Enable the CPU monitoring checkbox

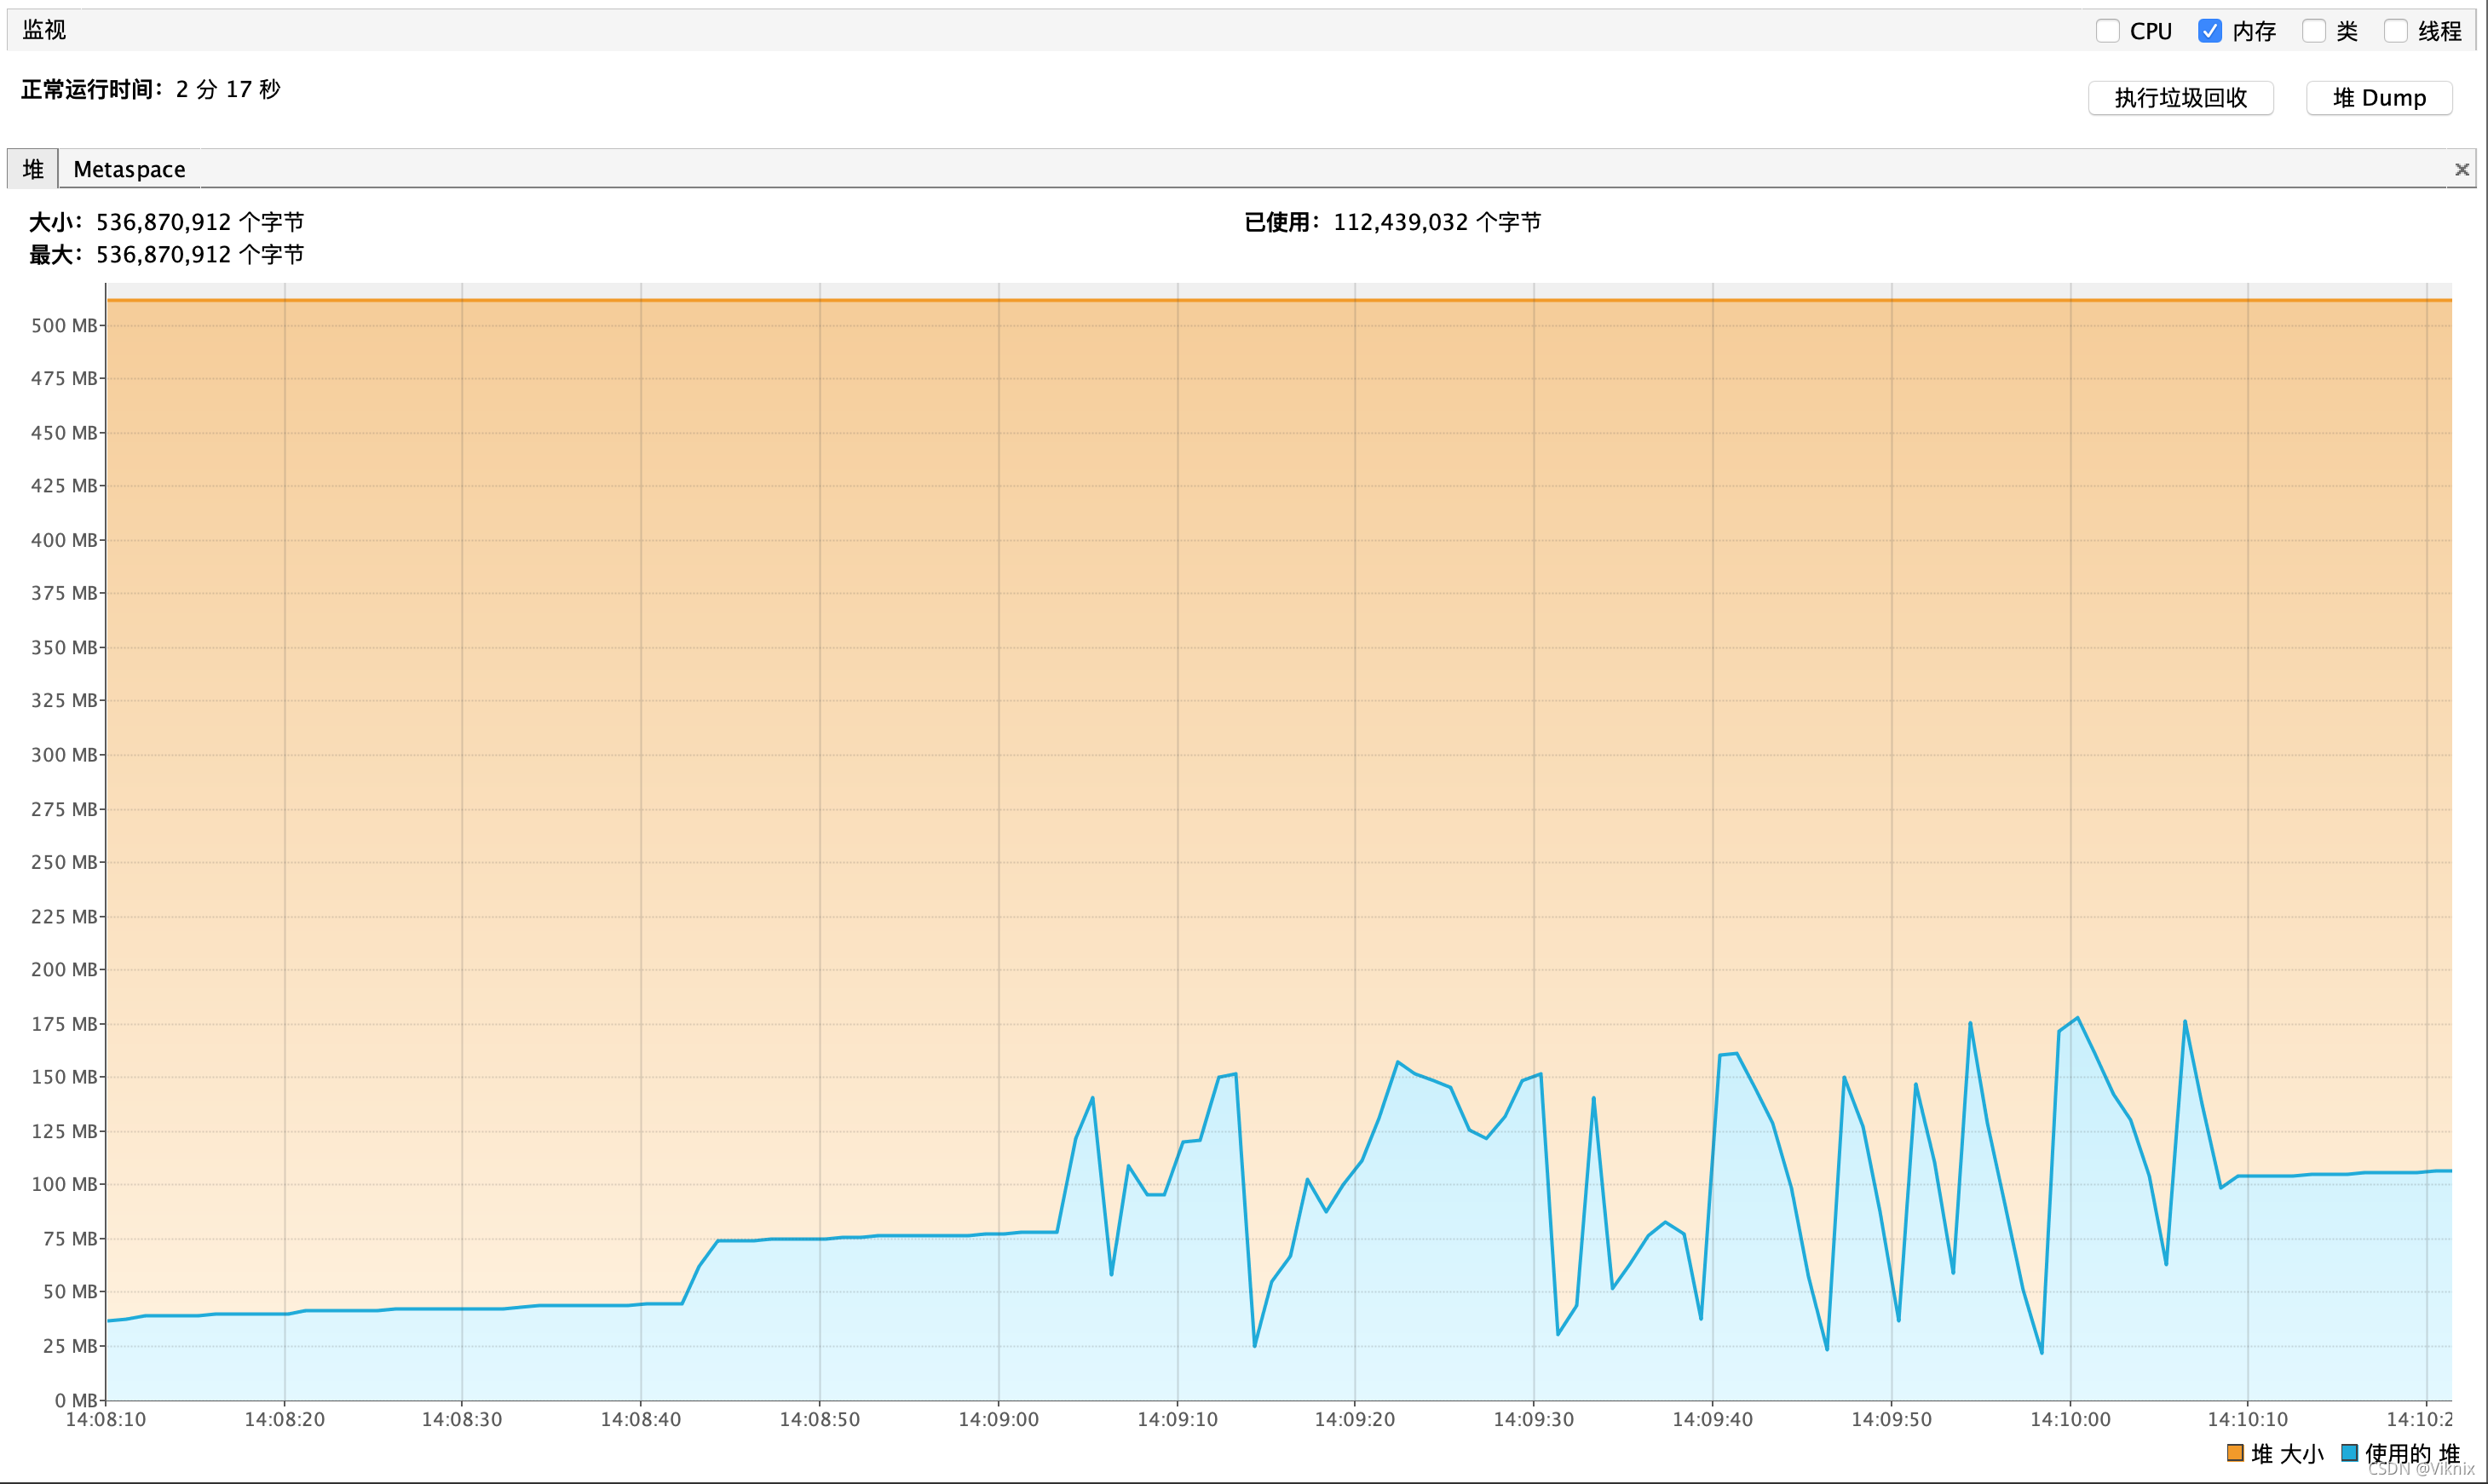coord(2107,31)
